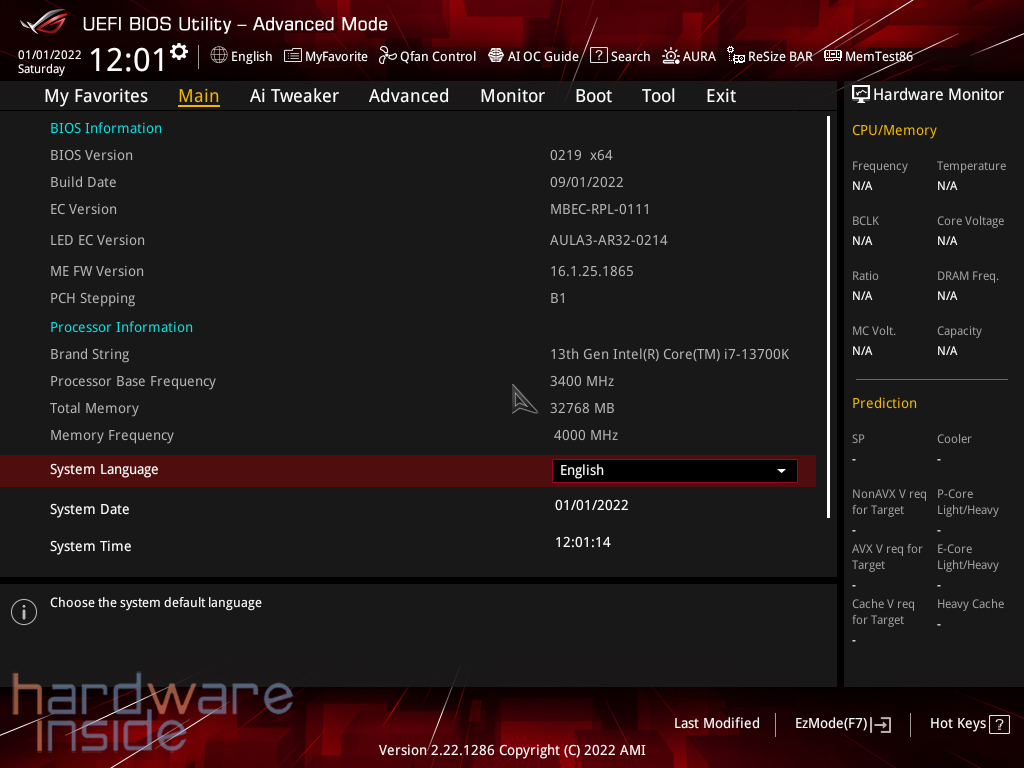This screenshot has width=1024, height=768.
Task: Click Build Date value 09/01/2022
Action: coord(586,182)
